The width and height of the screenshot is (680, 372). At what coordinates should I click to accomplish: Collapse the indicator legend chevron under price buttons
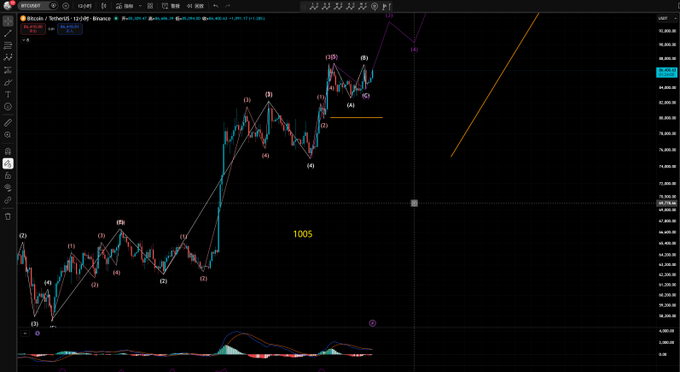tap(25, 40)
